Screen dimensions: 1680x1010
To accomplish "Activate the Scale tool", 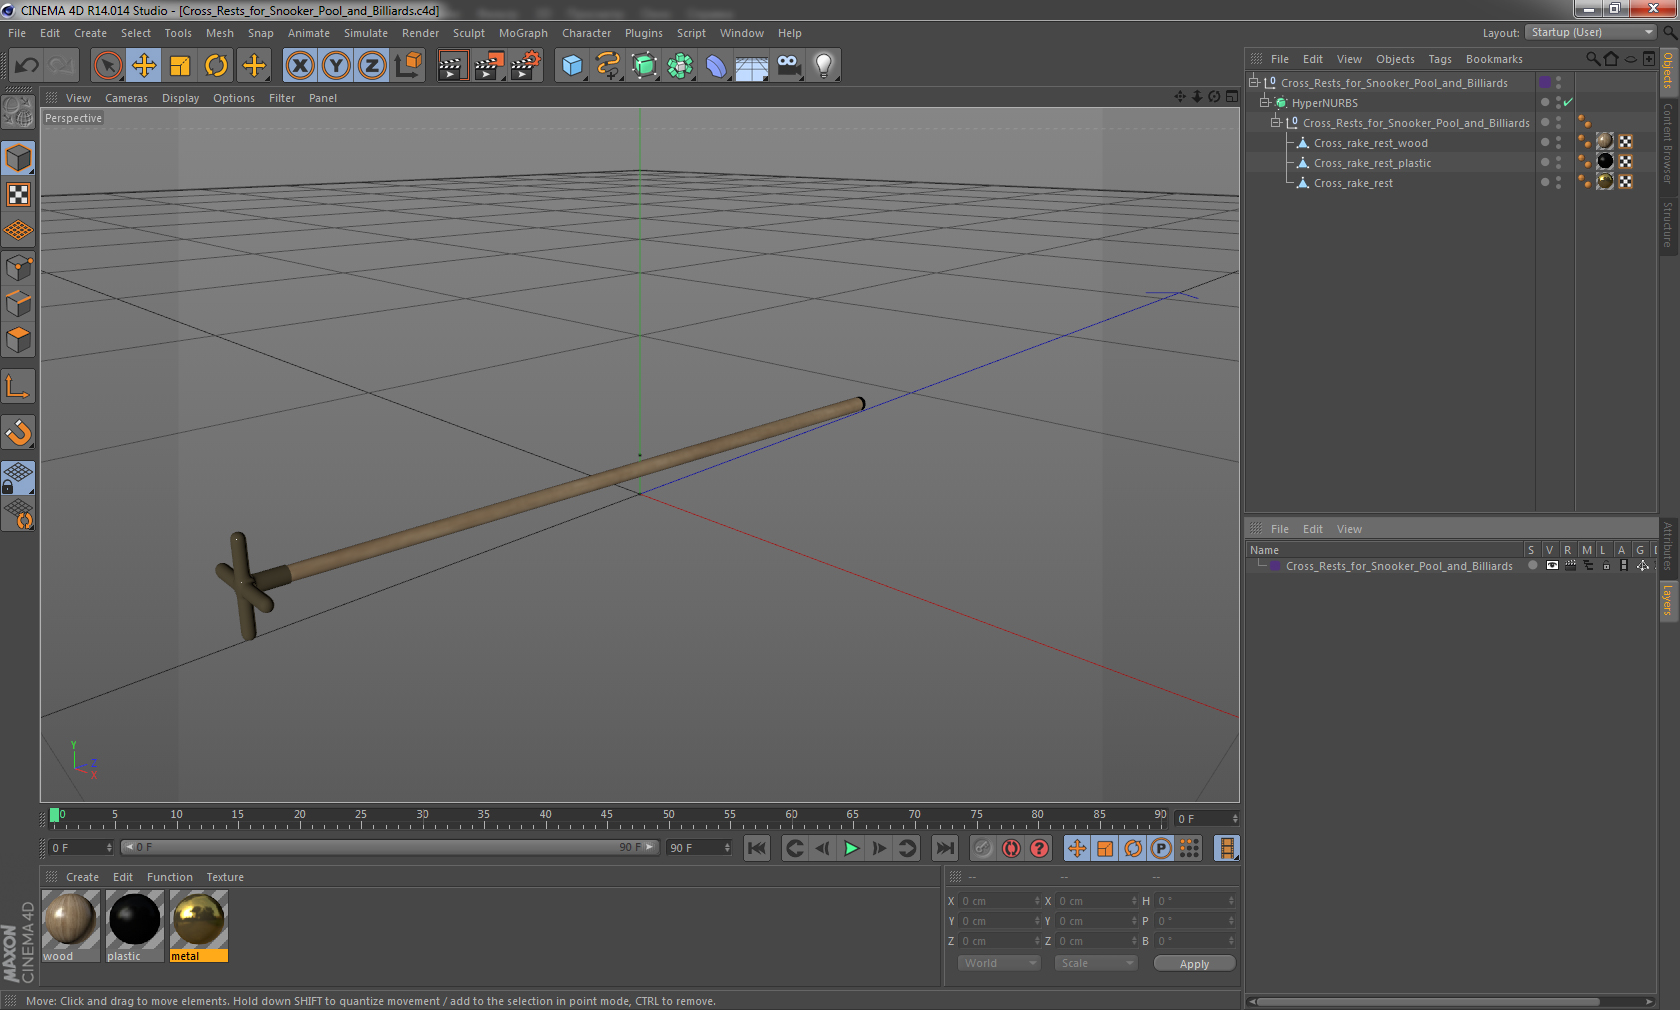I will 180,66.
